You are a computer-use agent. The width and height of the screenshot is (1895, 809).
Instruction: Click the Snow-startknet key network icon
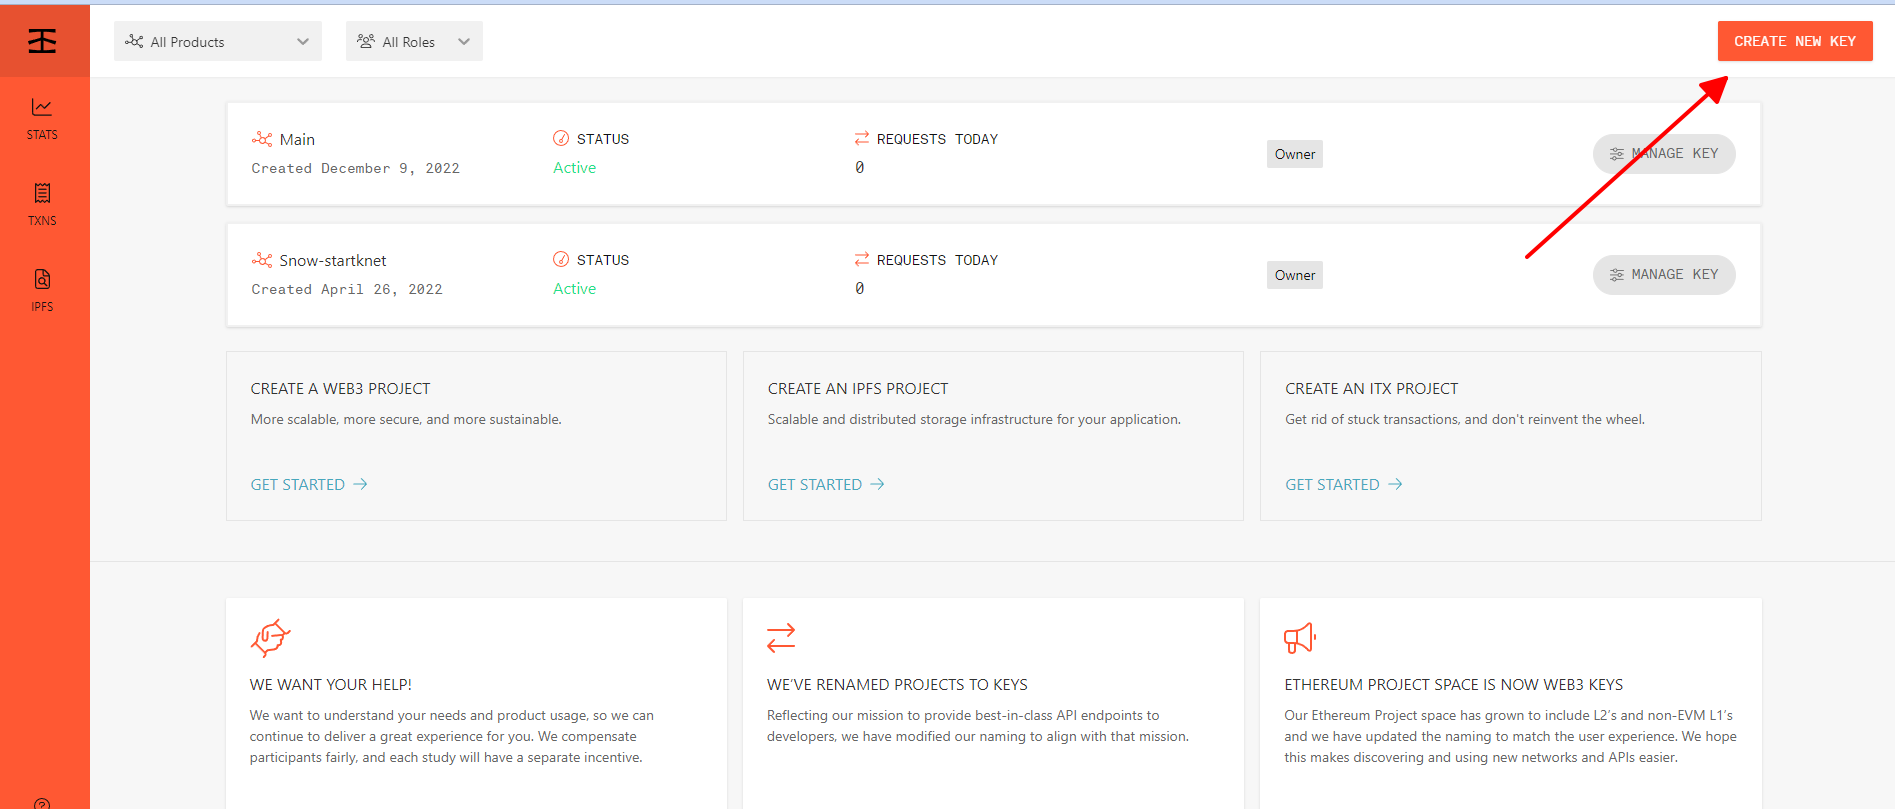click(x=262, y=260)
